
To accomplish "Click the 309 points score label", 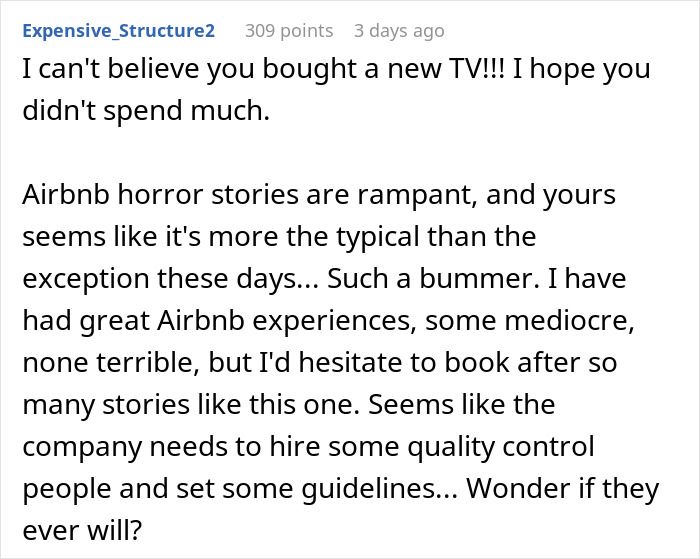I will pyautogui.click(x=289, y=31).
